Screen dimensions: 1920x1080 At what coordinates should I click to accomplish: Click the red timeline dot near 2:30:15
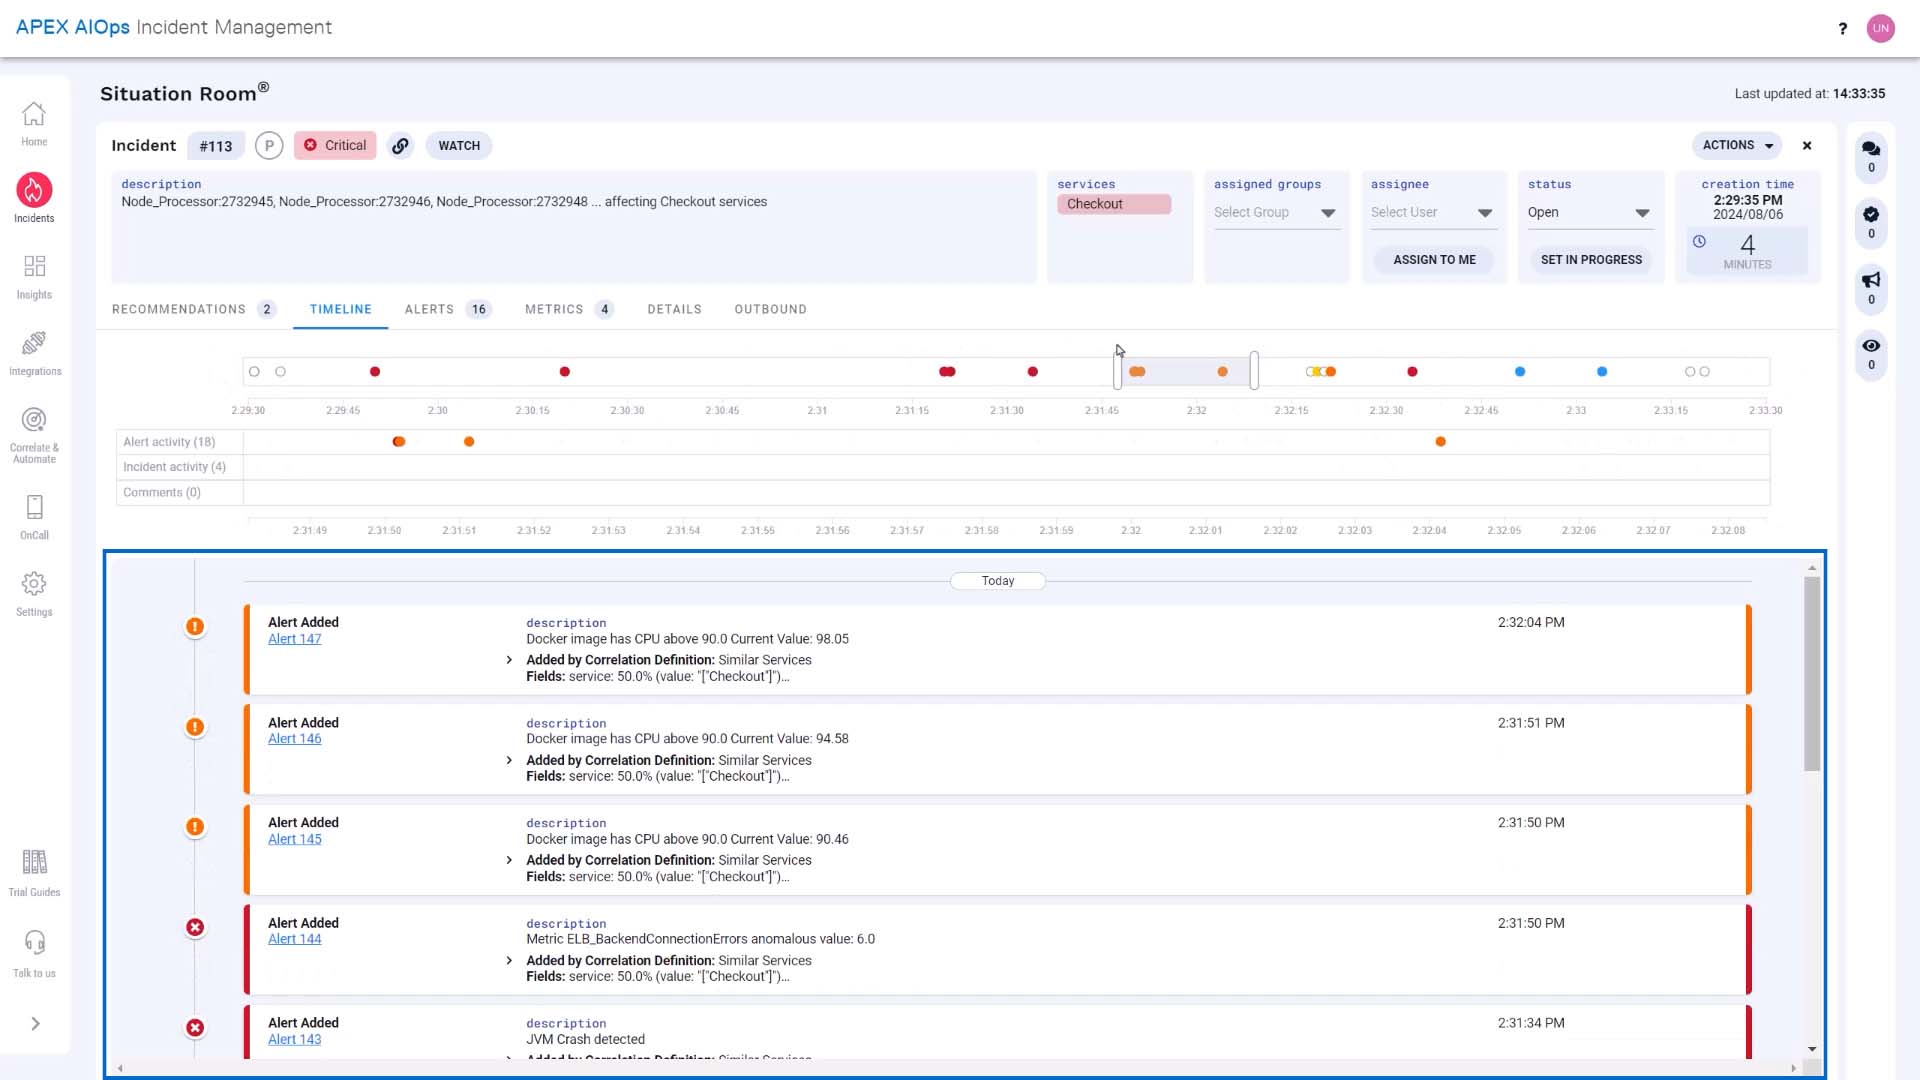(565, 372)
